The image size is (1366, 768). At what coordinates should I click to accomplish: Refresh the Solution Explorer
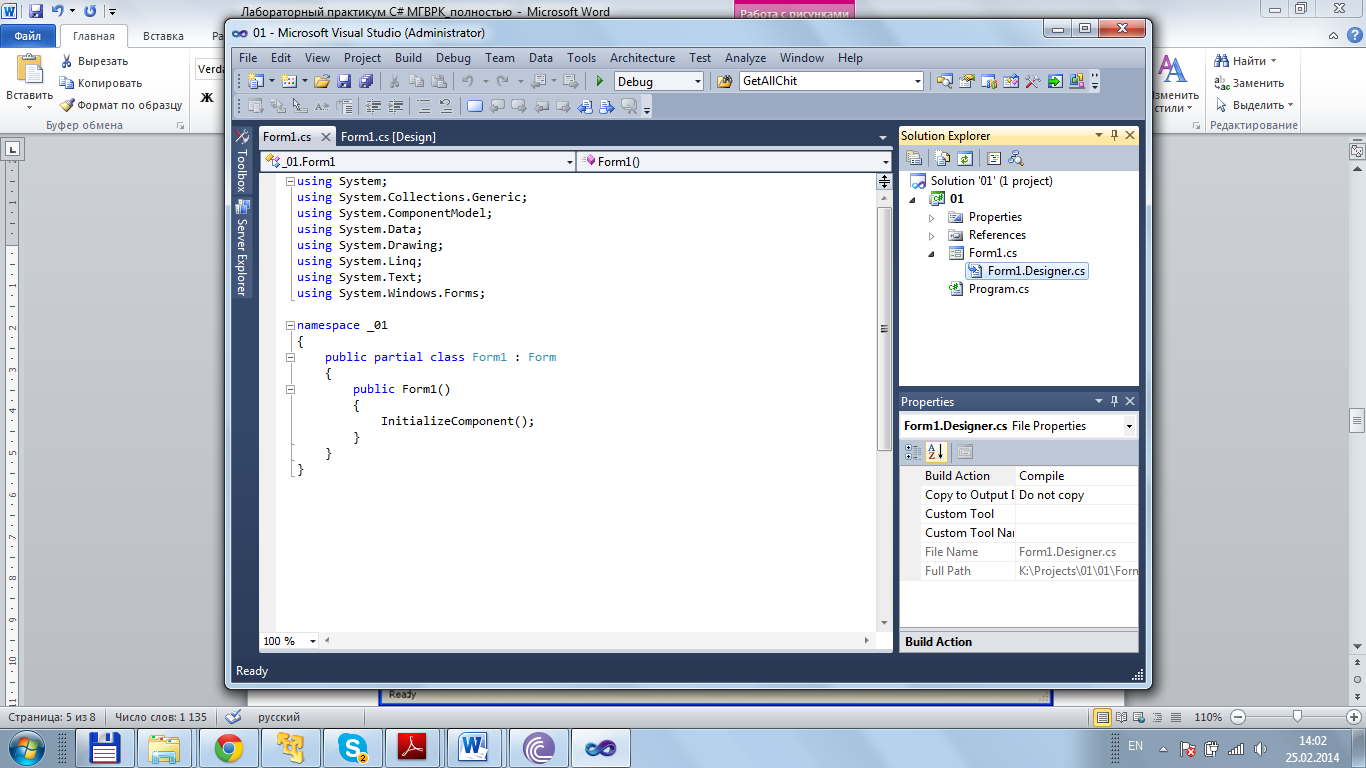[964, 158]
